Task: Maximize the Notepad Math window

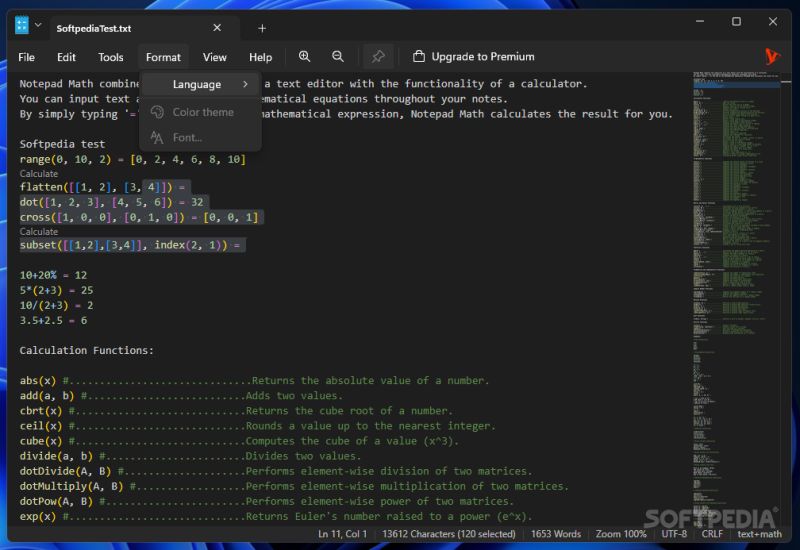Action: point(736,21)
